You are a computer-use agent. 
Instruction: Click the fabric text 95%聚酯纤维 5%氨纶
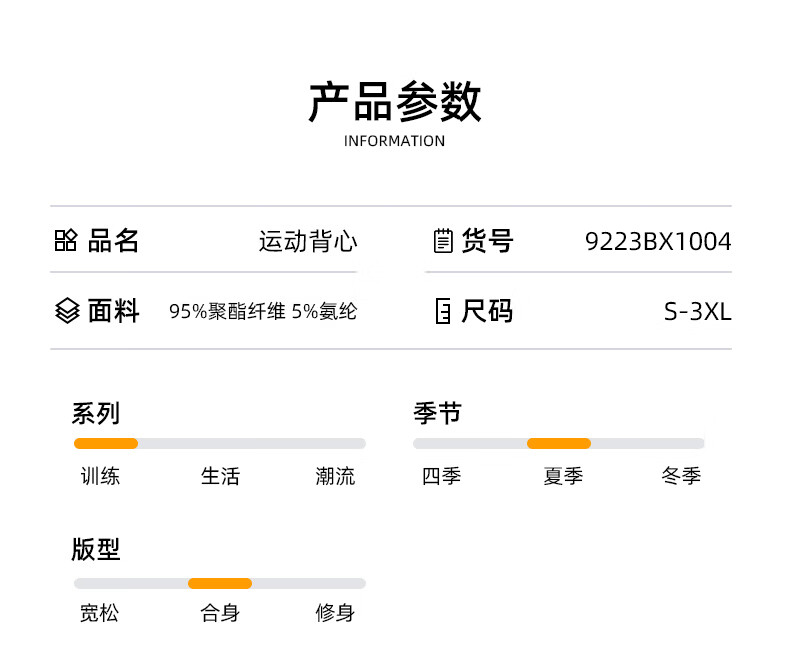263,311
